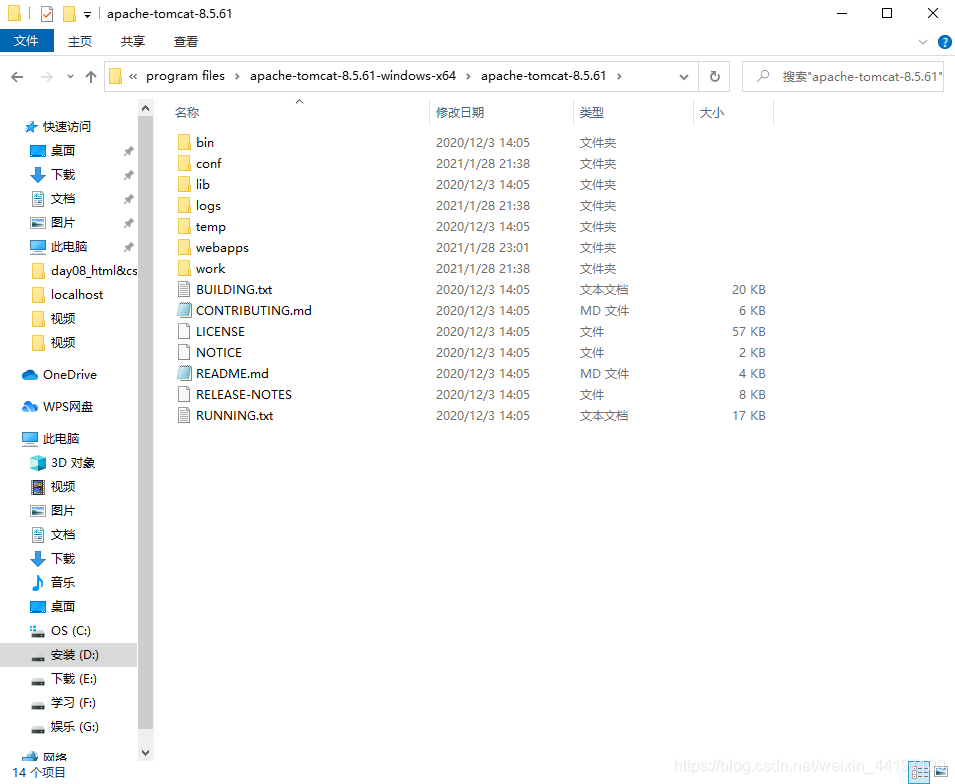
Task: Expand chevron after apache-tomcat-8.5.61 breadcrumb
Action: click(x=619, y=76)
